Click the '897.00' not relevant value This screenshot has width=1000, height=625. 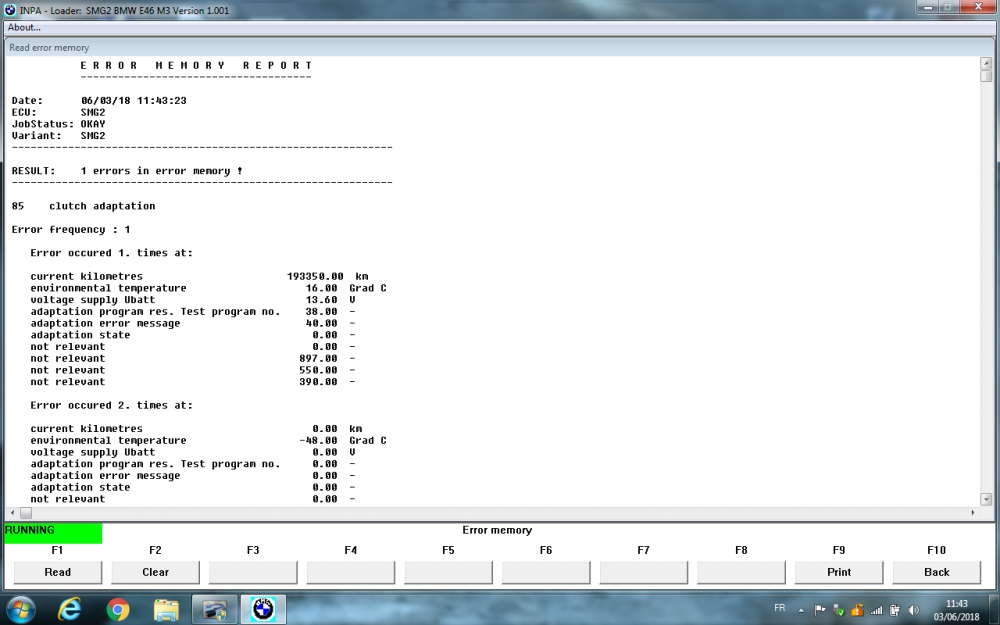tap(318, 358)
